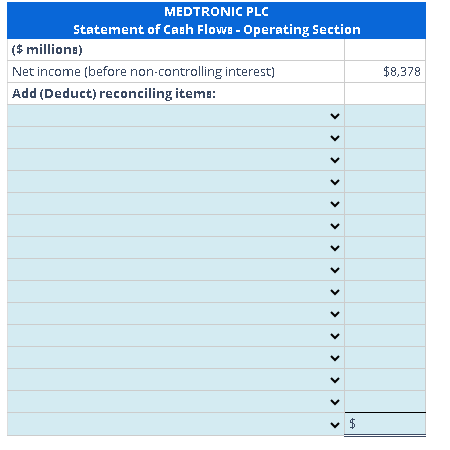Open the fourth reconciling item dropdown
The width and height of the screenshot is (450, 450).
pos(176,182)
